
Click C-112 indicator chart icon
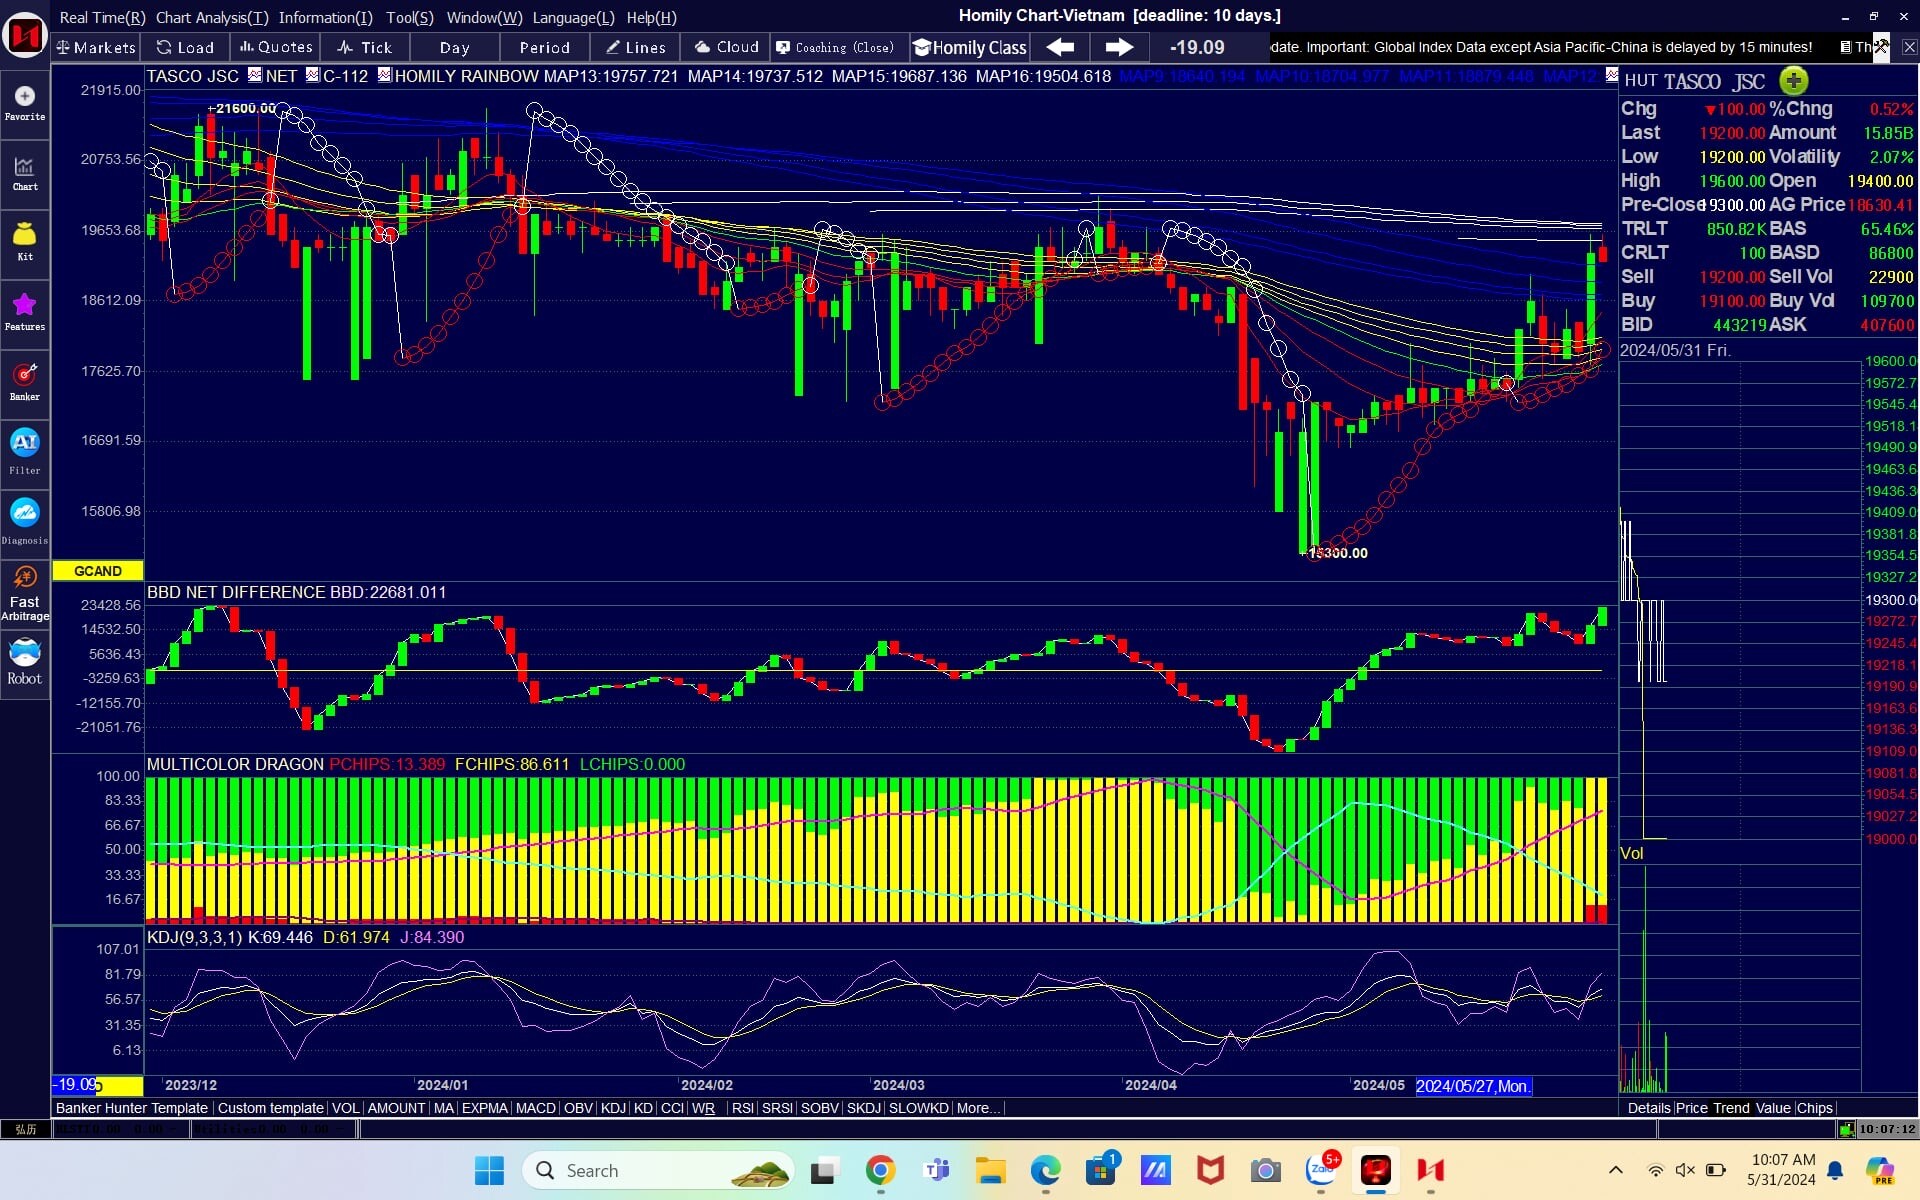(312, 75)
